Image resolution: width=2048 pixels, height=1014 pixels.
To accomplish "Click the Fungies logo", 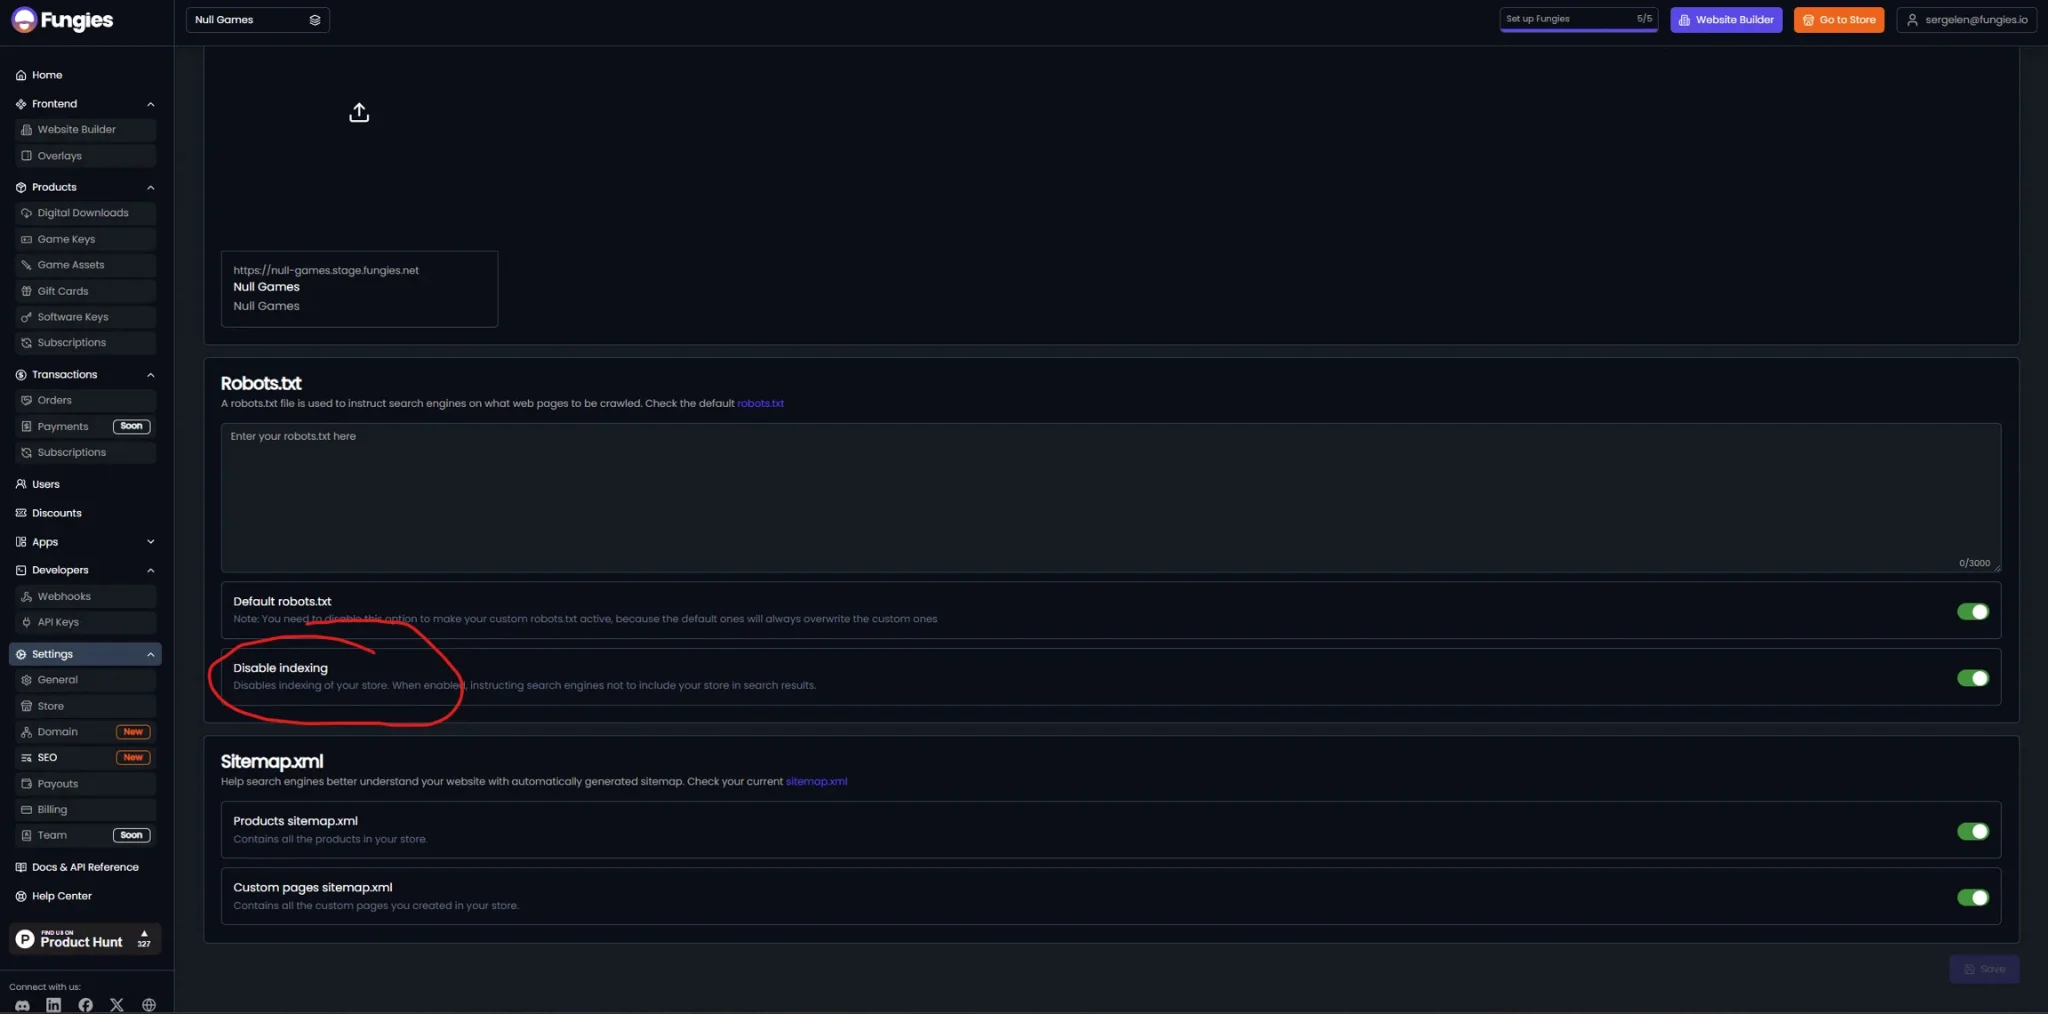I will [62, 20].
